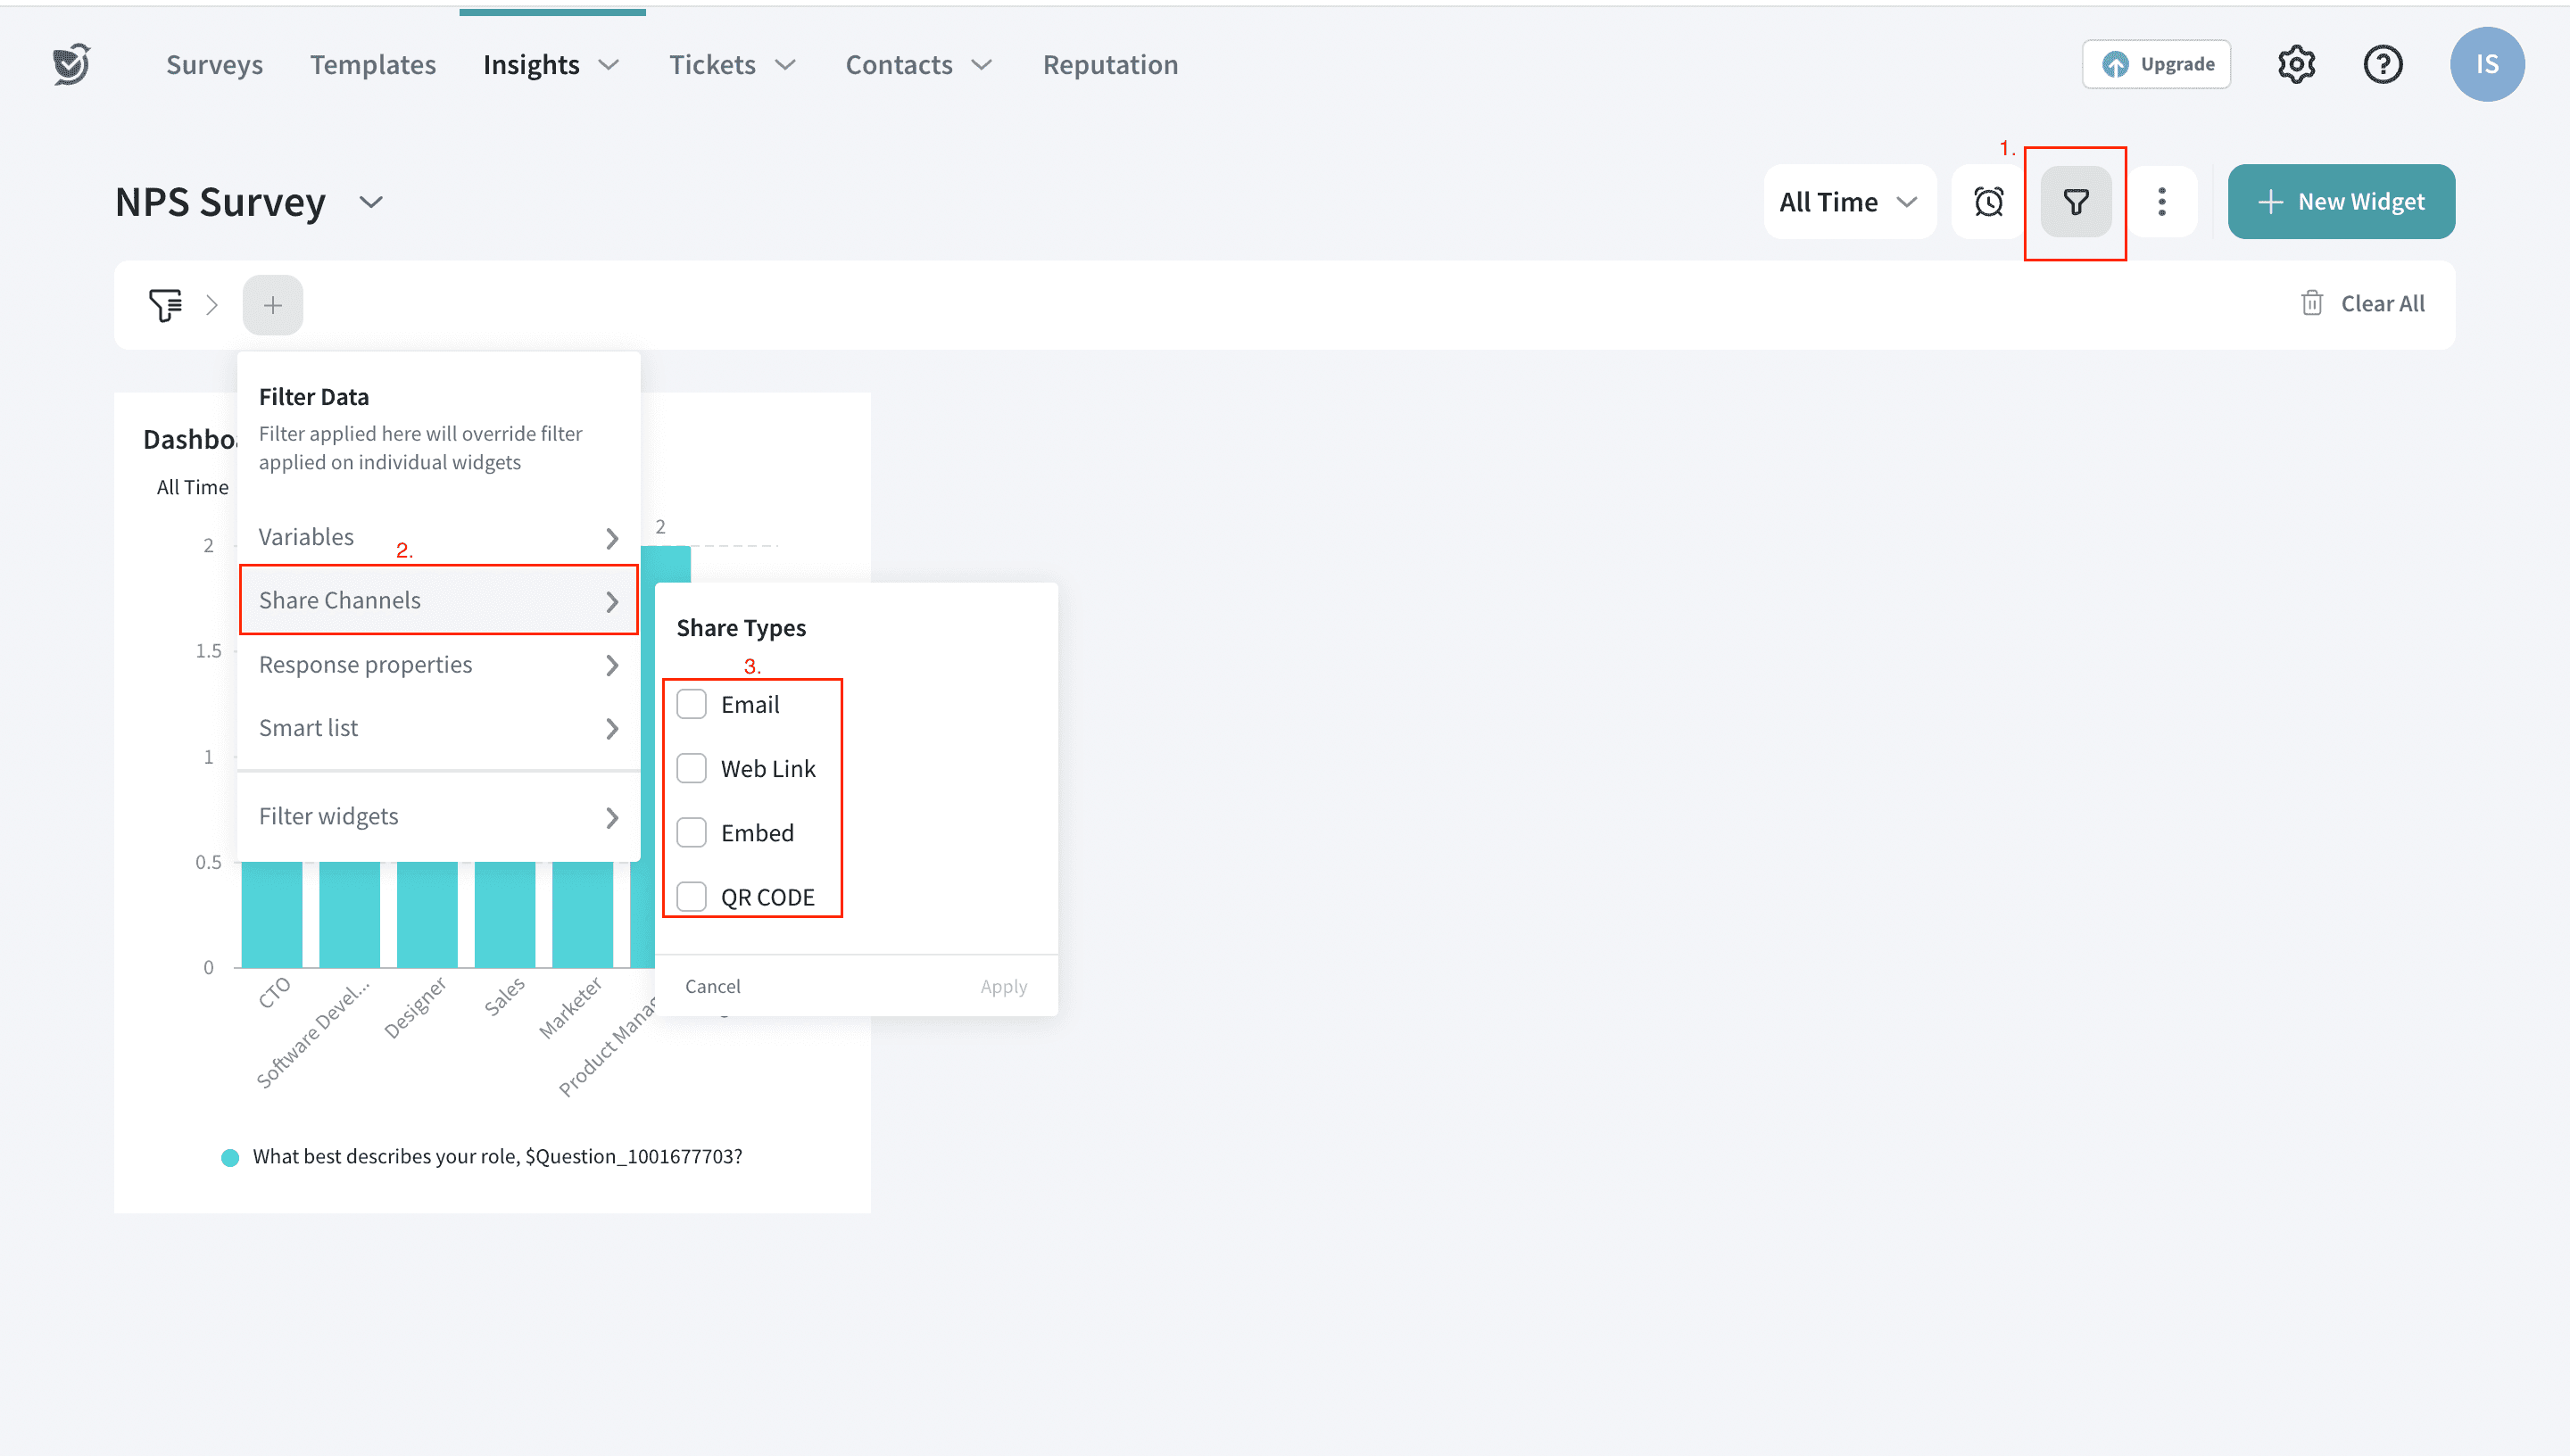The image size is (2570, 1456).
Task: Open the three-dot more options menu
Action: tap(2161, 202)
